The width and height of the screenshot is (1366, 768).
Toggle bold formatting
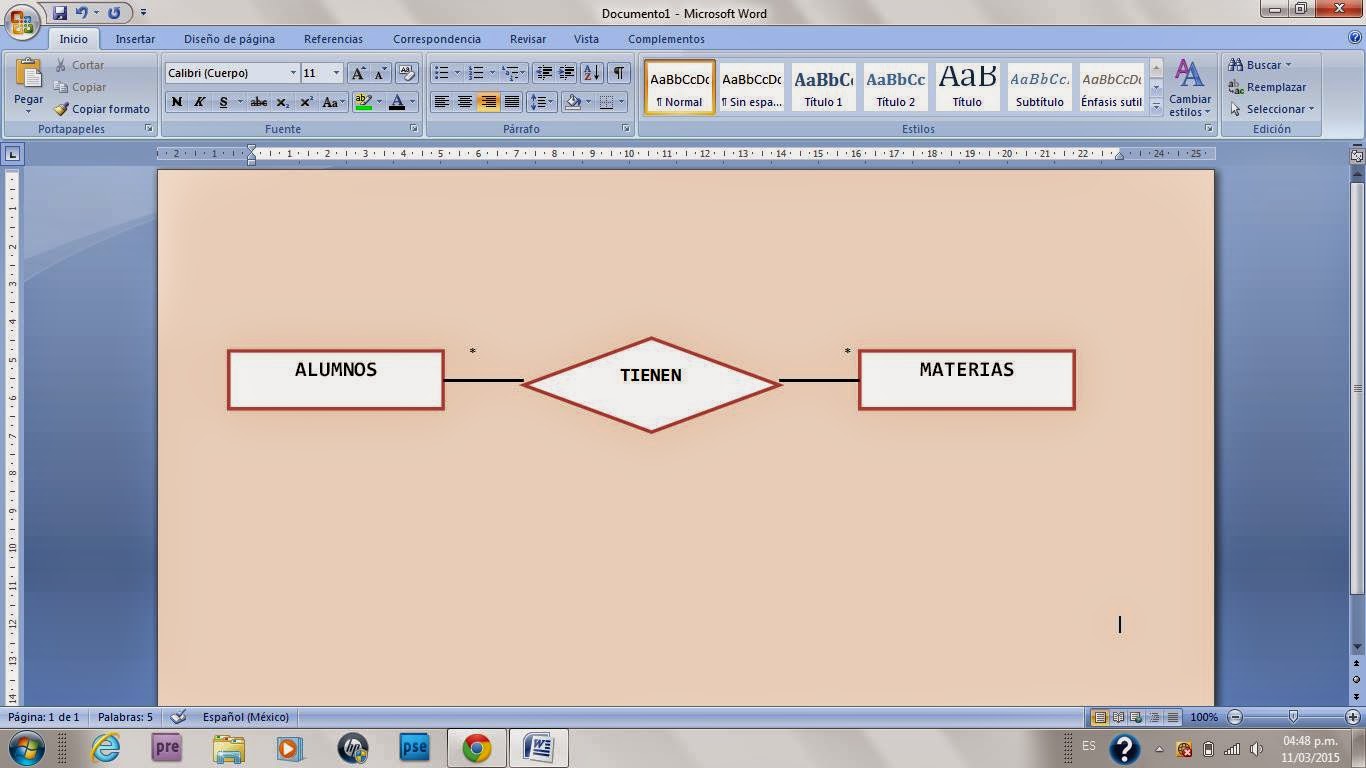click(x=177, y=102)
